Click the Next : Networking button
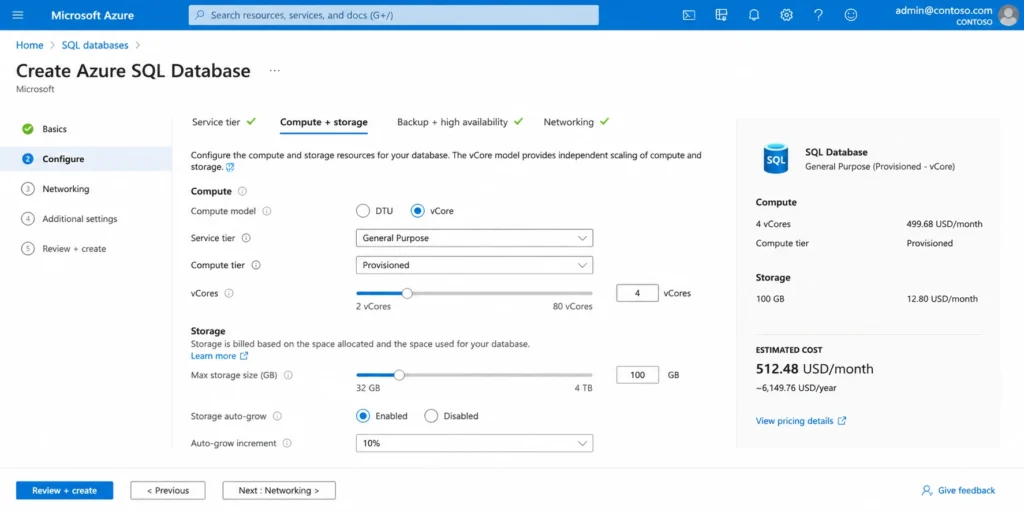Screen dimensions: 1024x512 coord(279,490)
